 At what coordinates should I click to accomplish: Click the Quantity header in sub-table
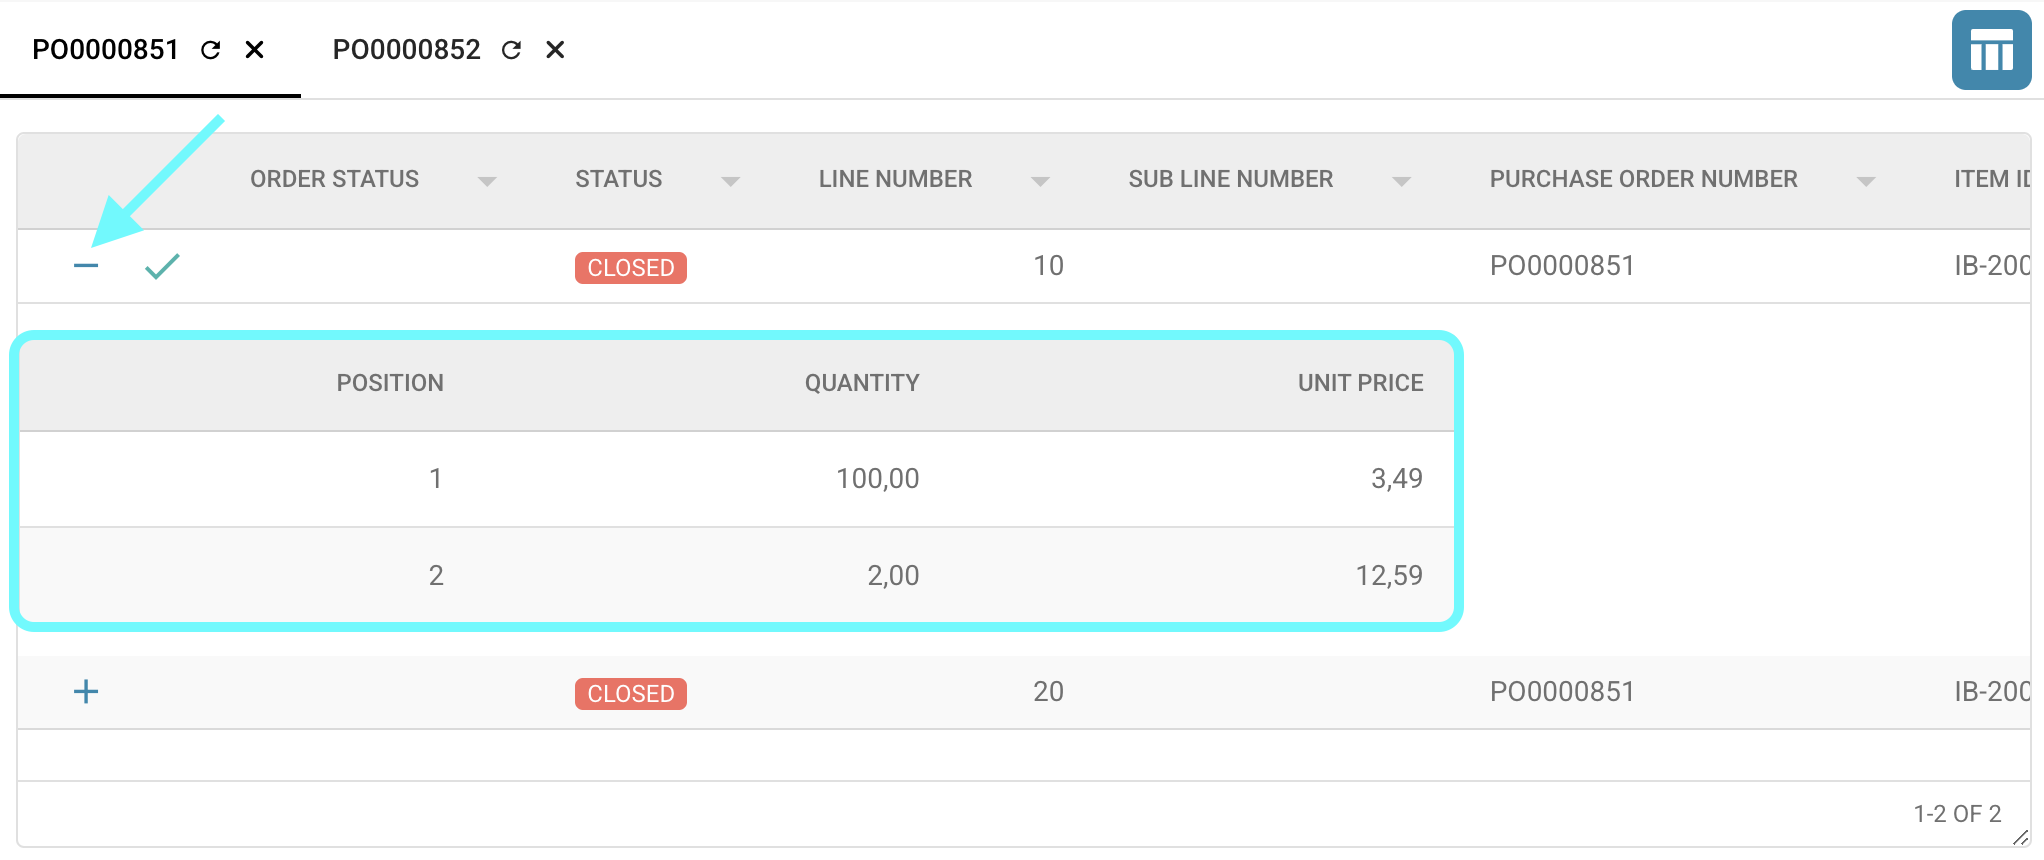click(861, 383)
